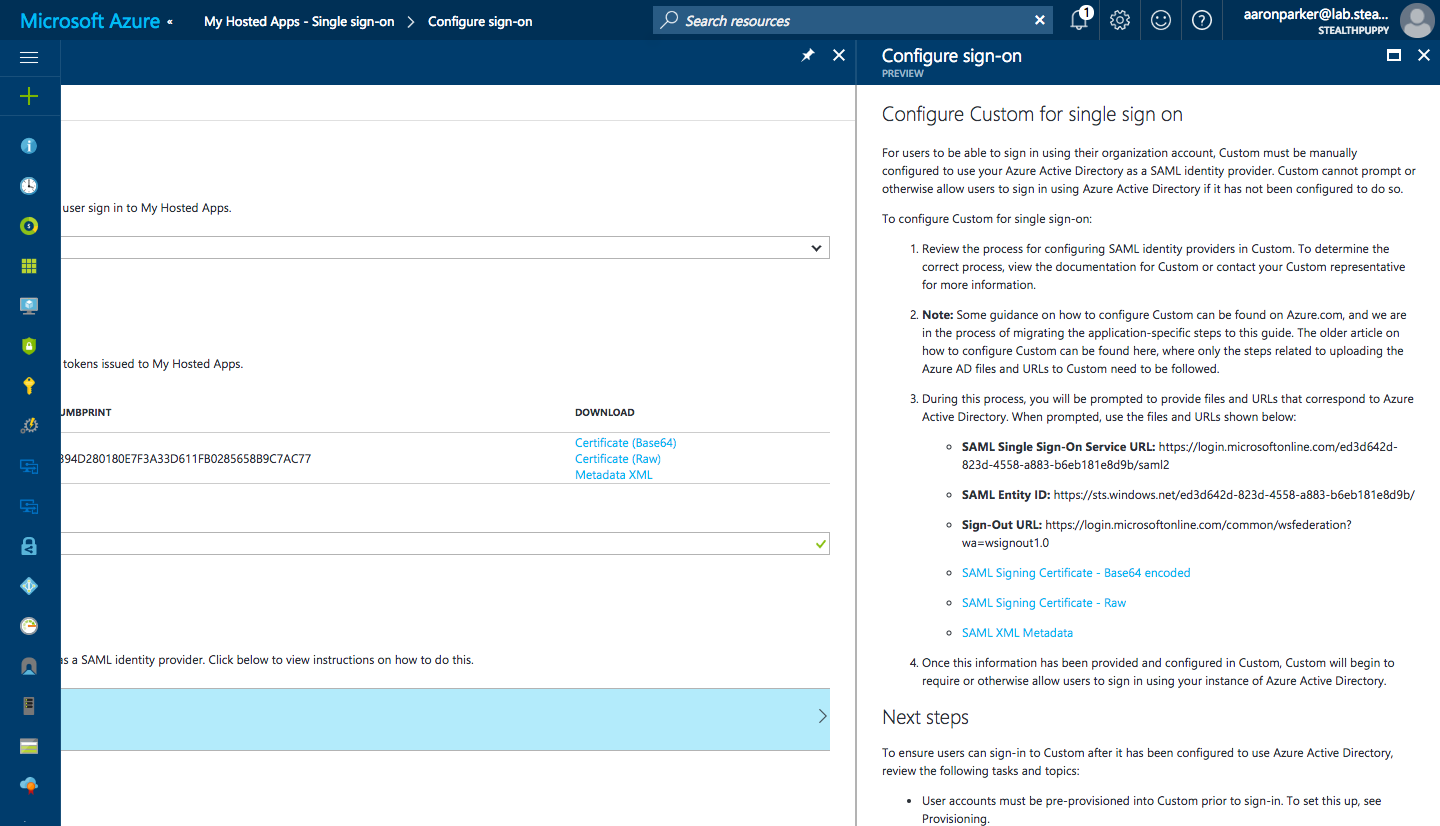Select the Configure sign-on breadcrumb
Screen dimensions: 1440x826
point(480,21)
